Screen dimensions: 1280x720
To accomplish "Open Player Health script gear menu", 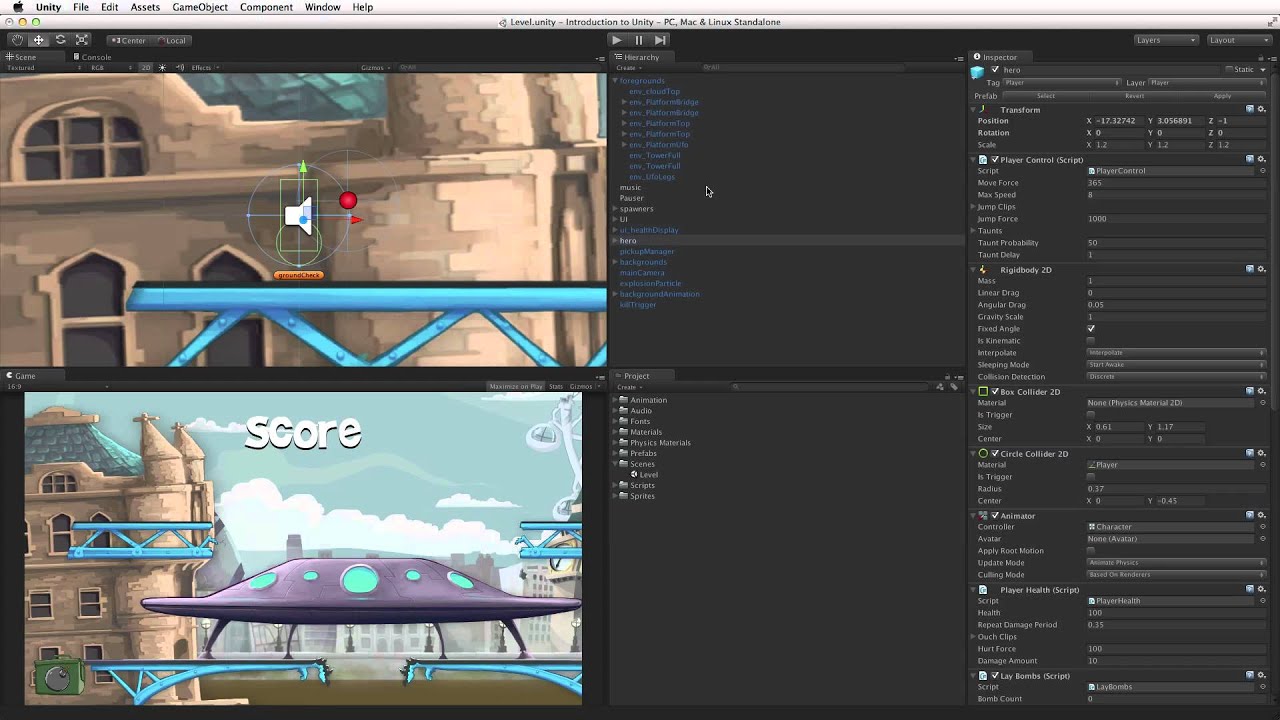I will coord(1262,589).
